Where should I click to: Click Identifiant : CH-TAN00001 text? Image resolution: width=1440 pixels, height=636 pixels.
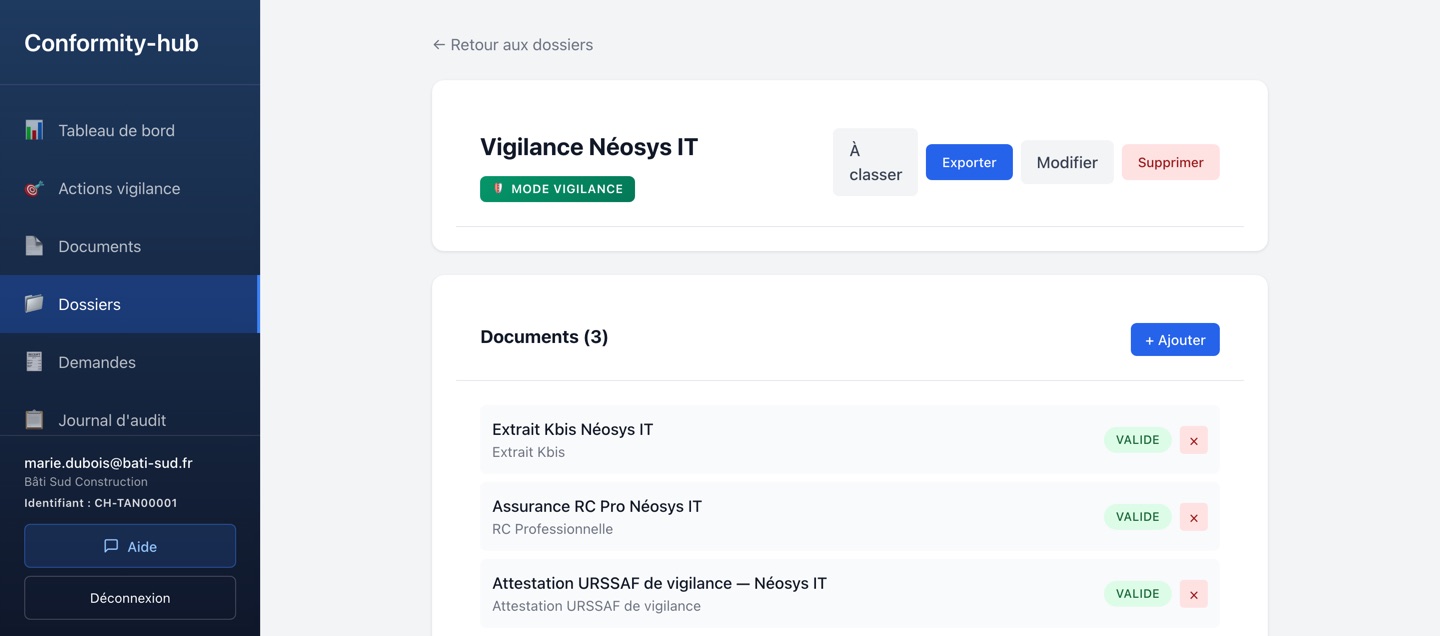[101, 503]
